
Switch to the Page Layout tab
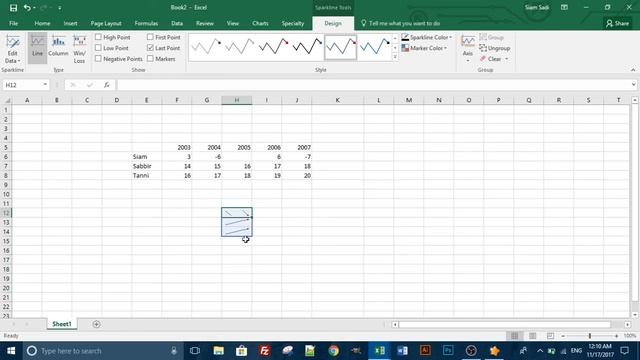point(106,23)
